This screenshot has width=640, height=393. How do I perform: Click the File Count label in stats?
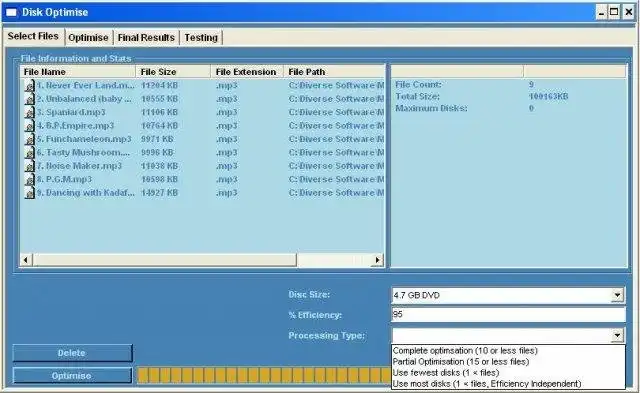(418, 84)
